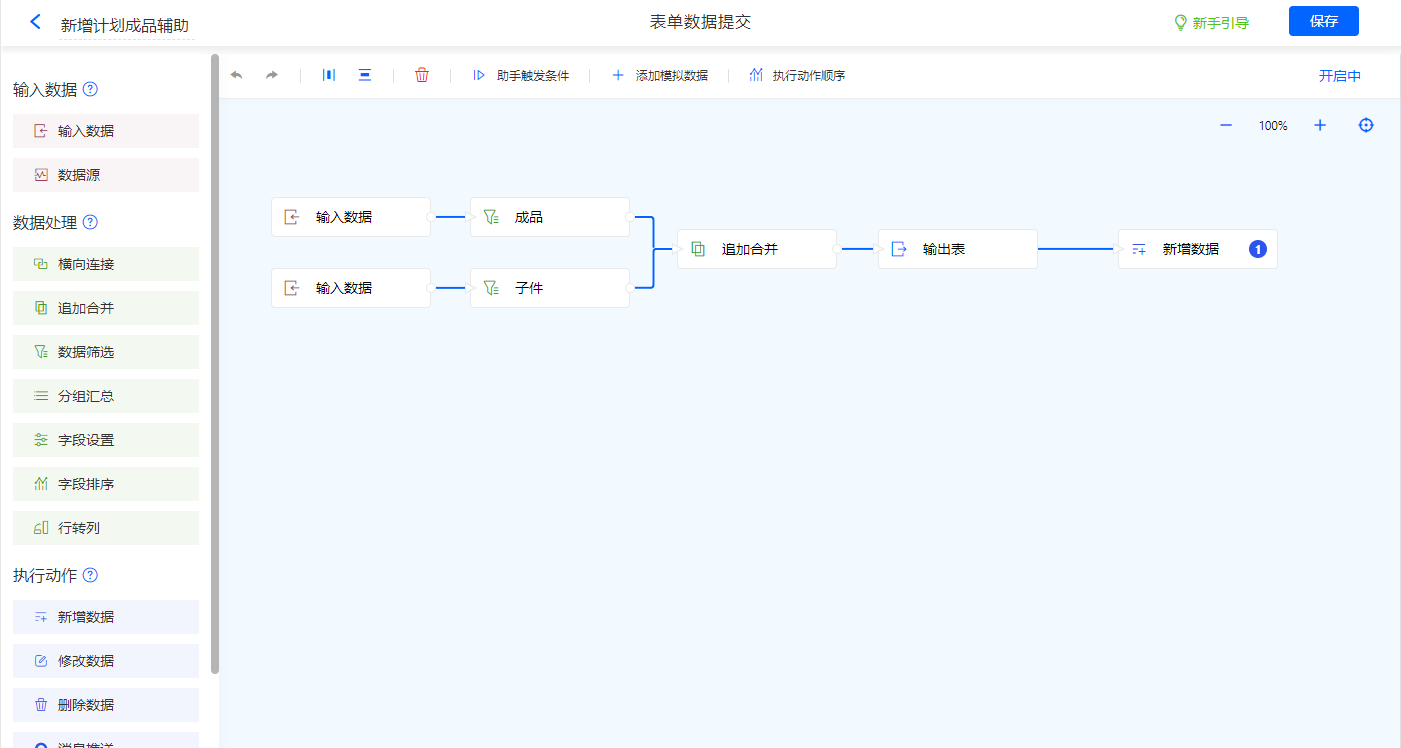Click 添加模拟数据 in toolbar
Image resolution: width=1401 pixels, height=748 pixels.
660,75
